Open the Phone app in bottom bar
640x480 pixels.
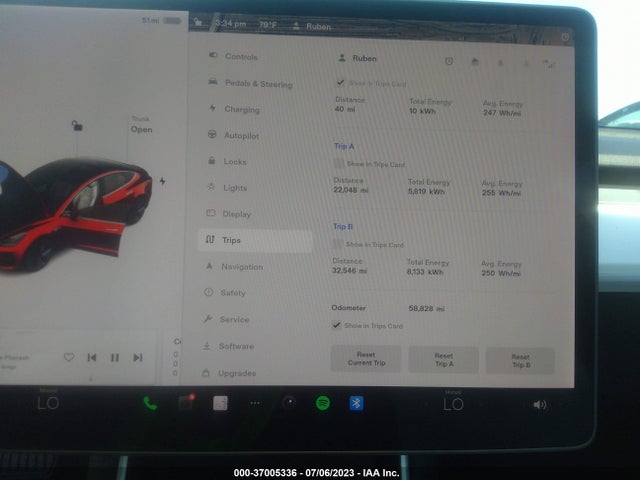tap(150, 404)
